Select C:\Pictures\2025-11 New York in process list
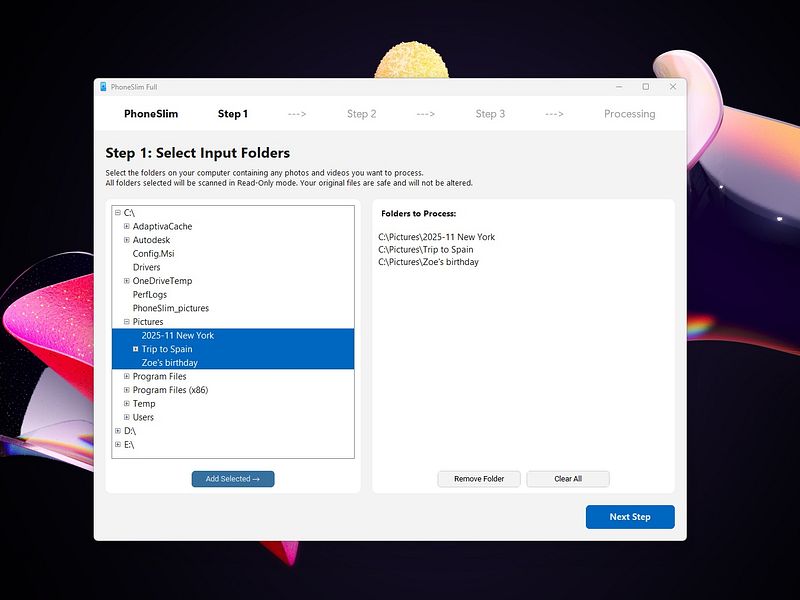The width and height of the screenshot is (800, 600). [437, 237]
